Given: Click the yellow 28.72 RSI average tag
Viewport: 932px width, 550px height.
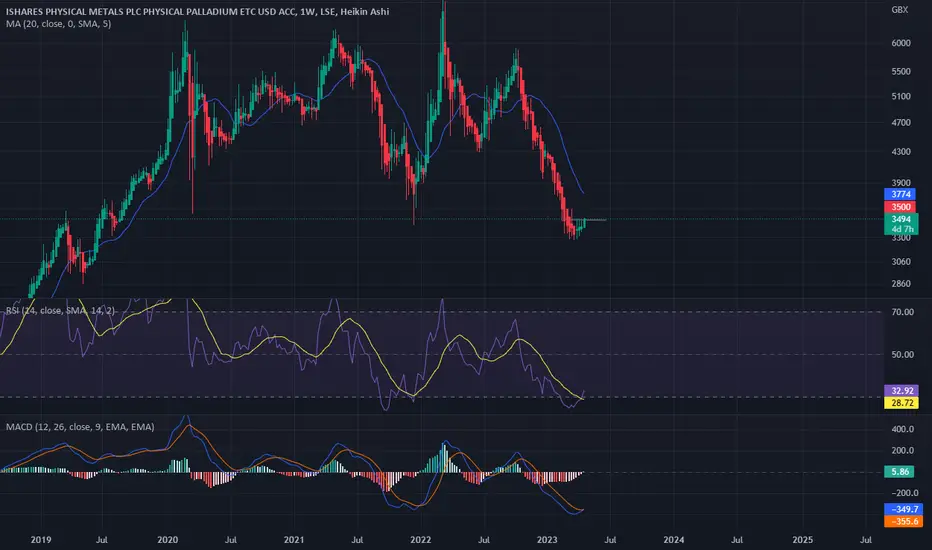Looking at the screenshot, I should click(902, 403).
